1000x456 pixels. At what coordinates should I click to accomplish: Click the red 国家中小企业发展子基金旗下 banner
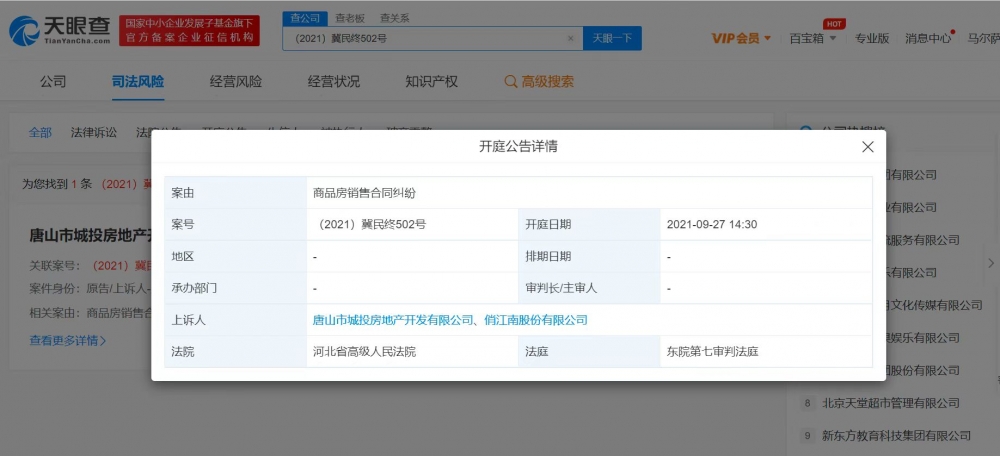coord(189,31)
